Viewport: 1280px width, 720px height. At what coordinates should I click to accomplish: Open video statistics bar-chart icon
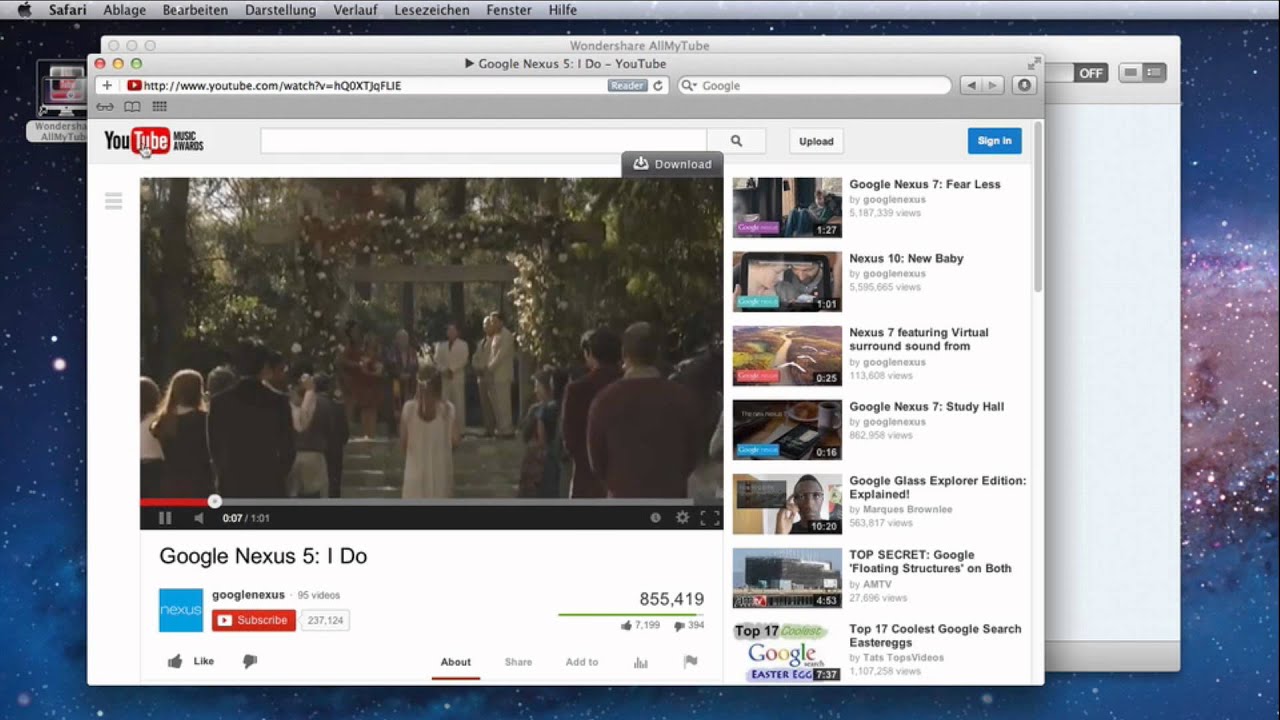point(641,662)
